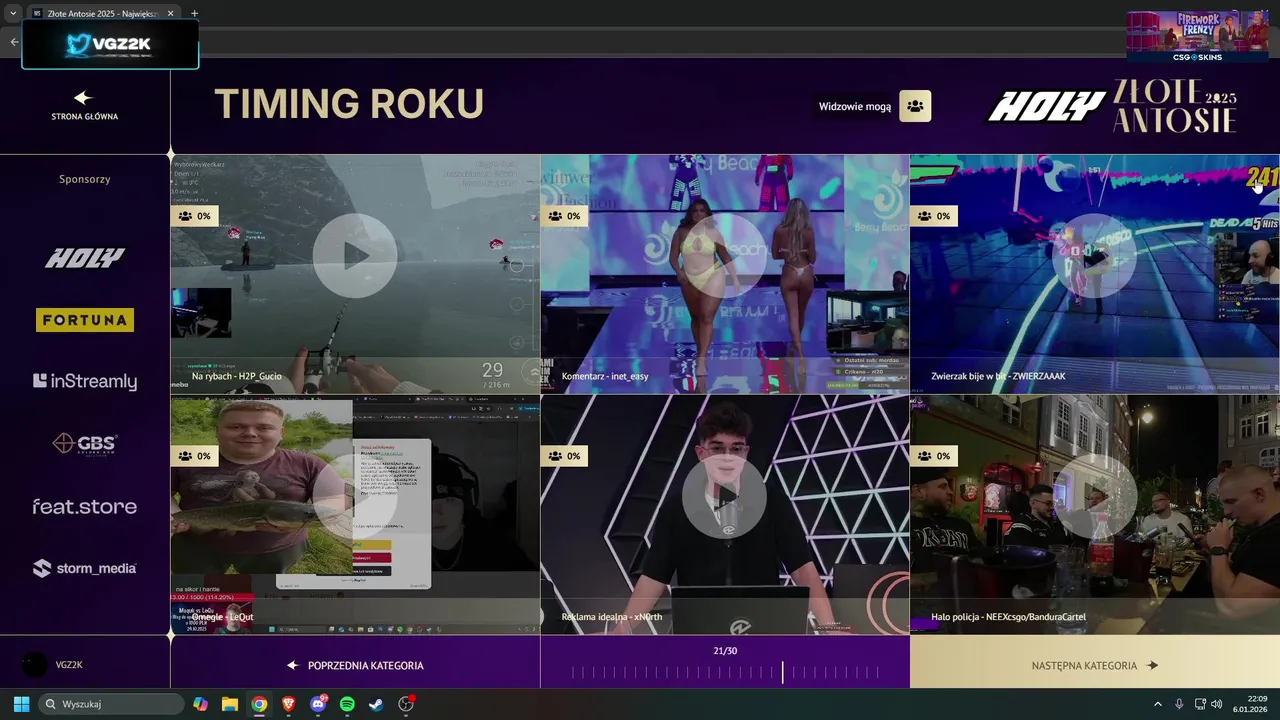Expand the system tray hidden icons chevron
1280x720 pixels.
[1158, 704]
